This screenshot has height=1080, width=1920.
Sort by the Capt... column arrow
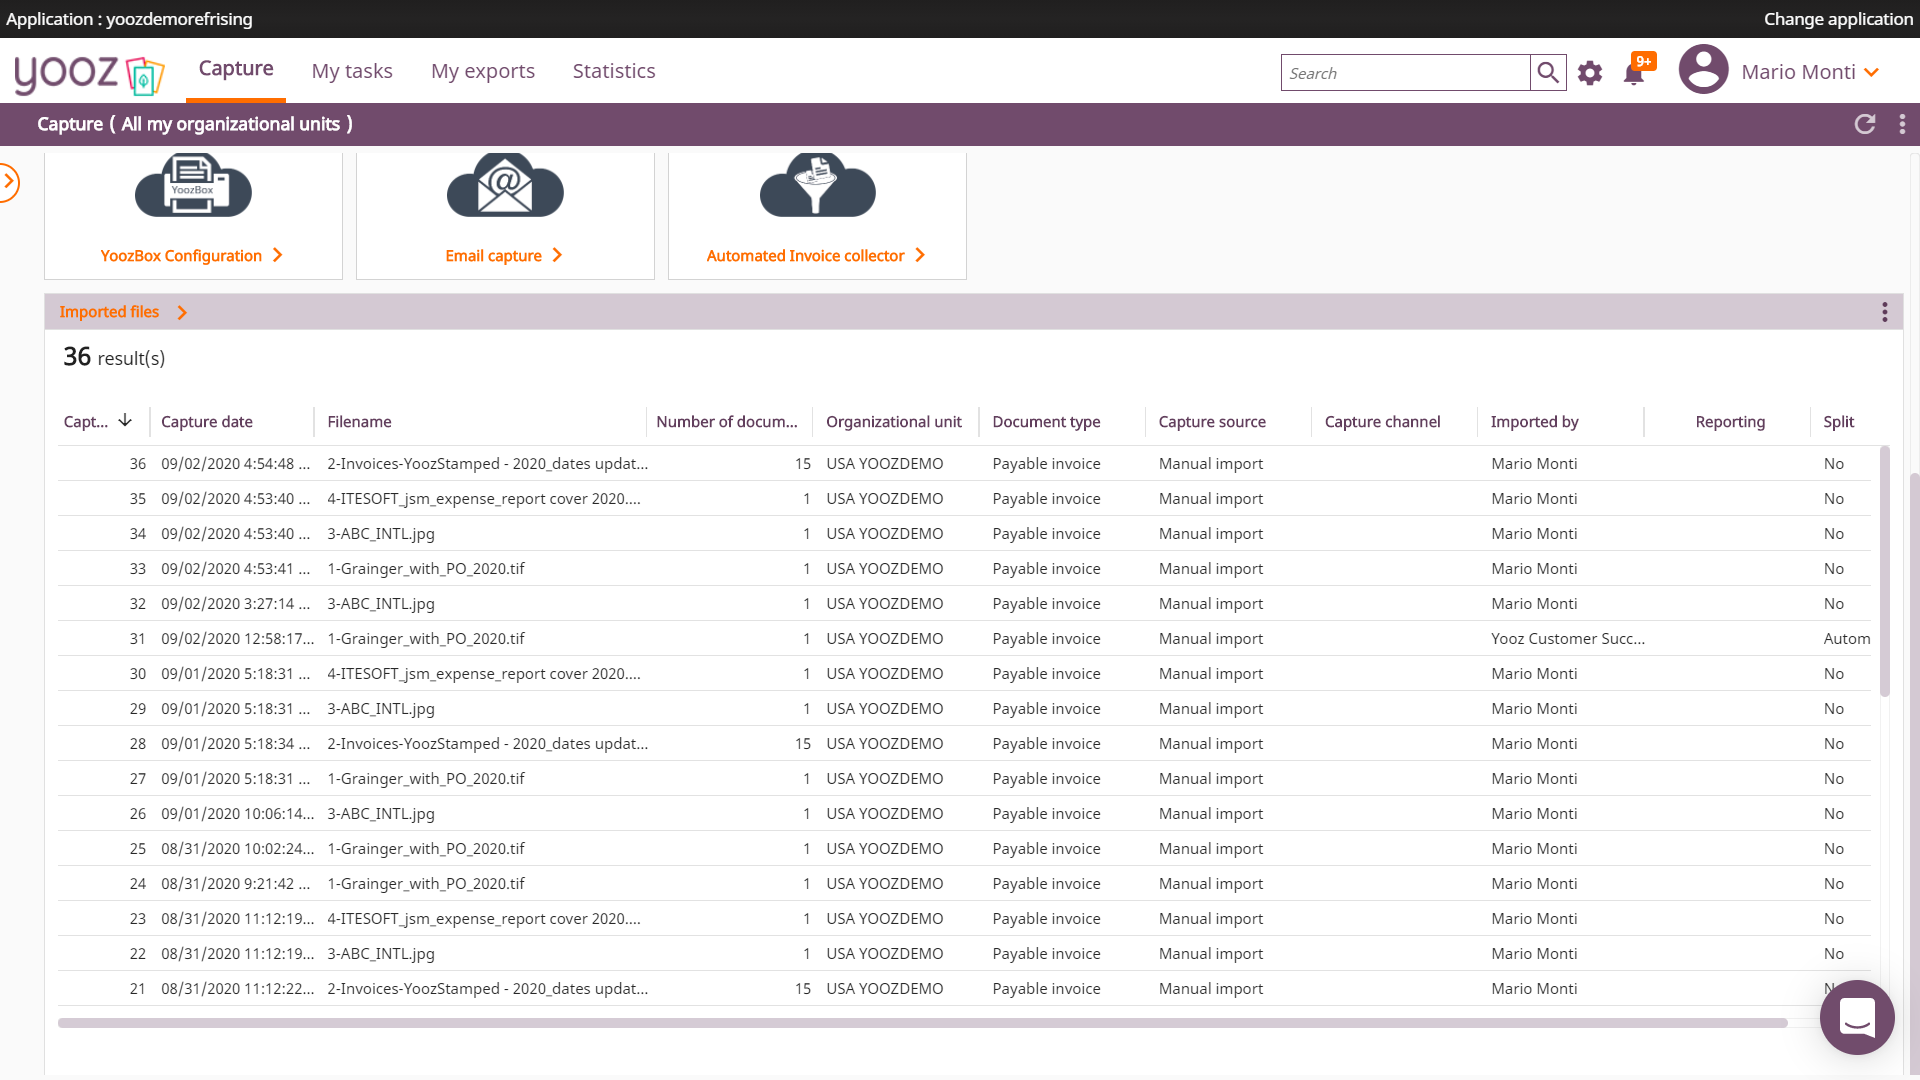coord(125,421)
